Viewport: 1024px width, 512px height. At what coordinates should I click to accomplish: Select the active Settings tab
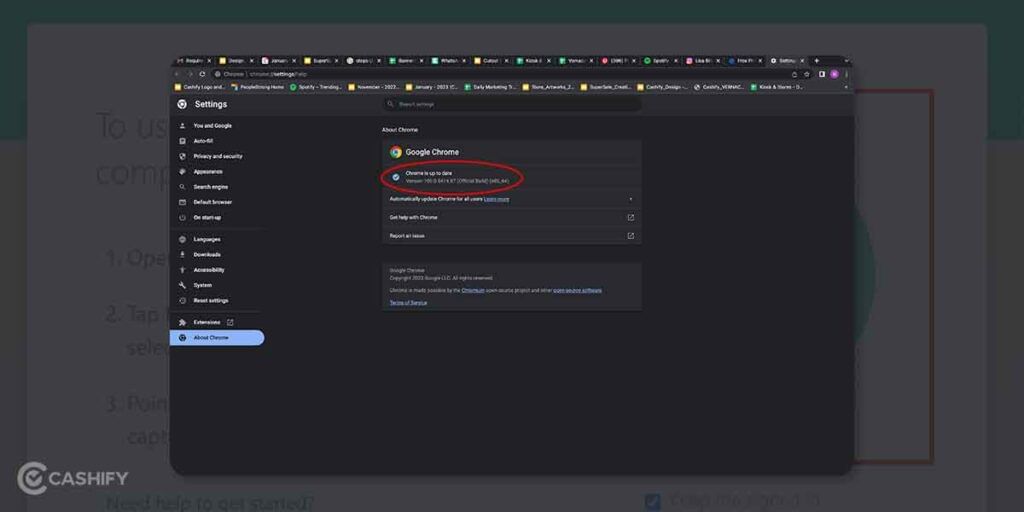[x=788, y=61]
